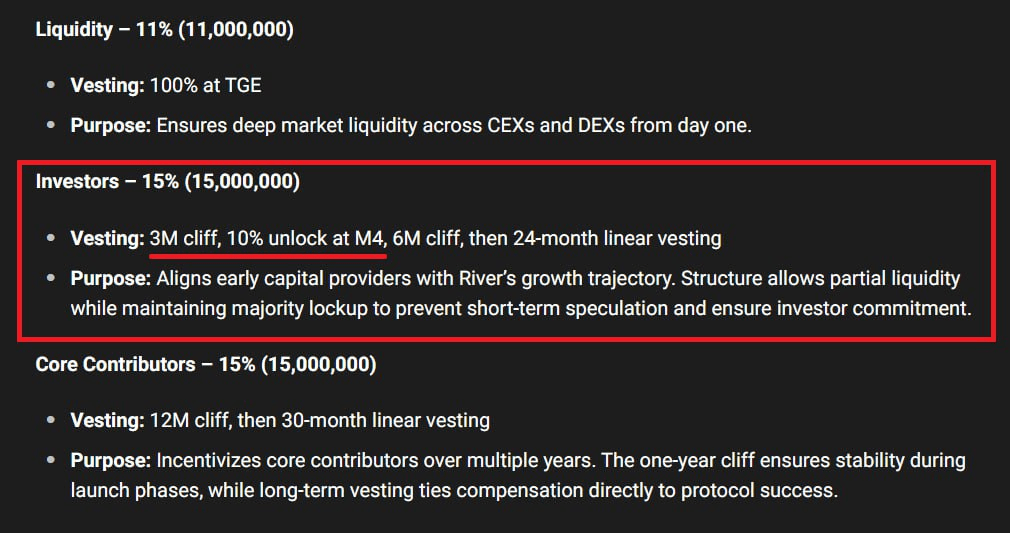This screenshot has height=533, width=1010.
Task: Click the "Investors – 15% (15,000,000)" heading
Action: 167,182
